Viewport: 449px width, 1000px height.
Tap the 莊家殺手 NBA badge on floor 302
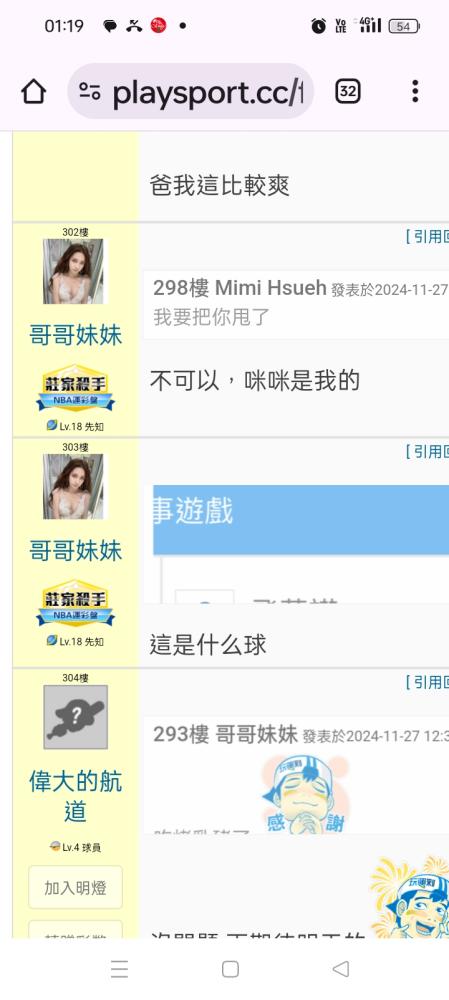pyautogui.click(x=75, y=388)
